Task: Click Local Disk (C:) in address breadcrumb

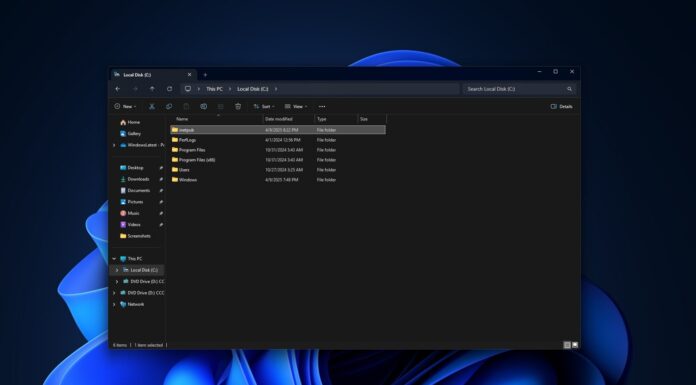Action: tap(253, 89)
